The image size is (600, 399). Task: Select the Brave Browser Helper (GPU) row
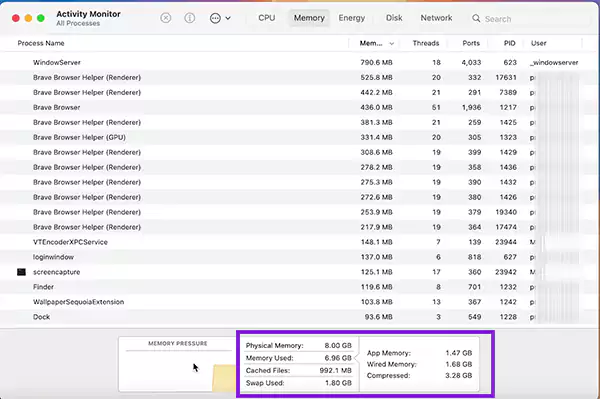coord(300,137)
